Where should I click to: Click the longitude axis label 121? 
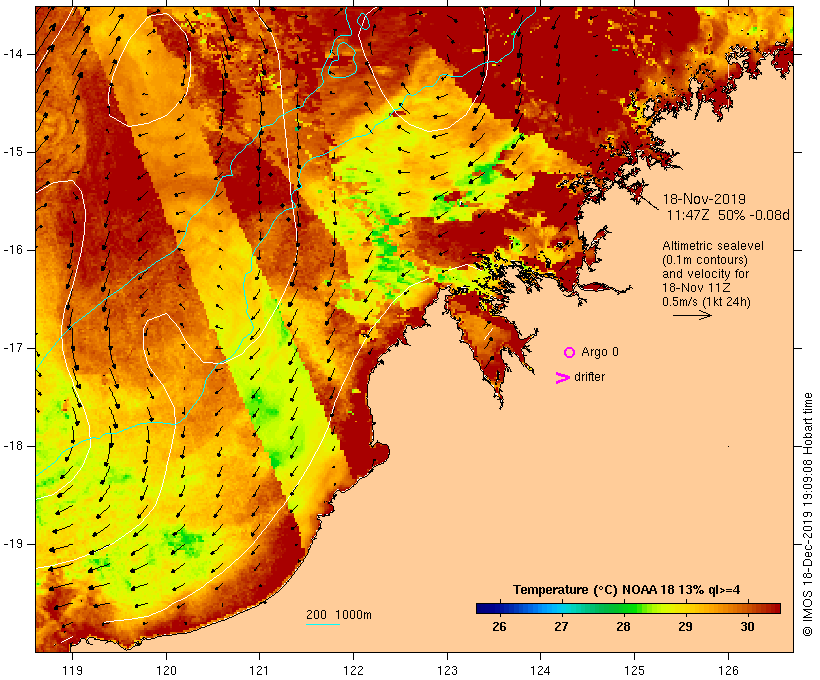[x=259, y=671]
